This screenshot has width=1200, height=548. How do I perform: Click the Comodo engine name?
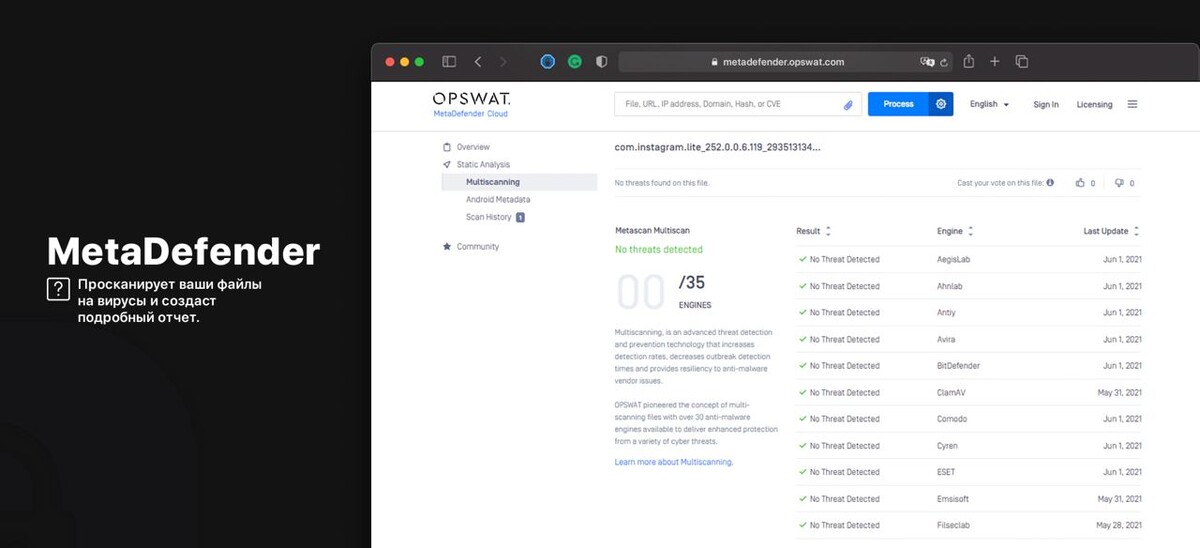coord(953,419)
